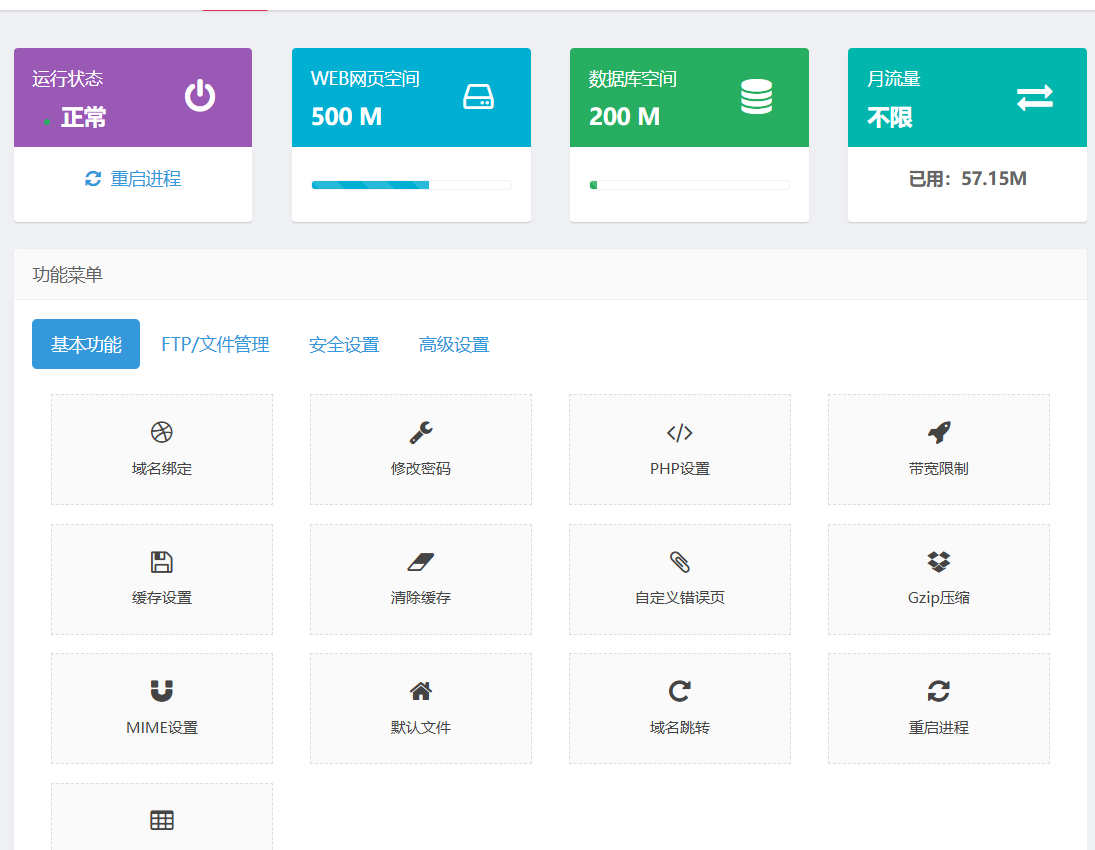
Task: Click the WEB网页空间 usage progress bar
Action: pos(410,184)
